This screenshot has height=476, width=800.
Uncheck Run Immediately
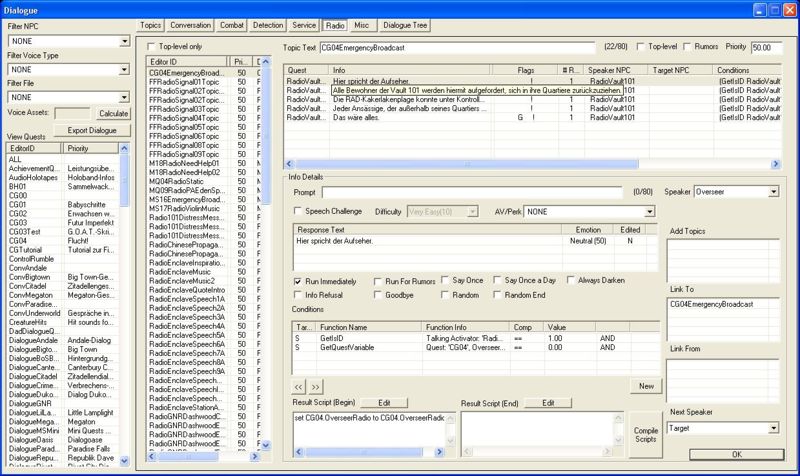[298, 282]
